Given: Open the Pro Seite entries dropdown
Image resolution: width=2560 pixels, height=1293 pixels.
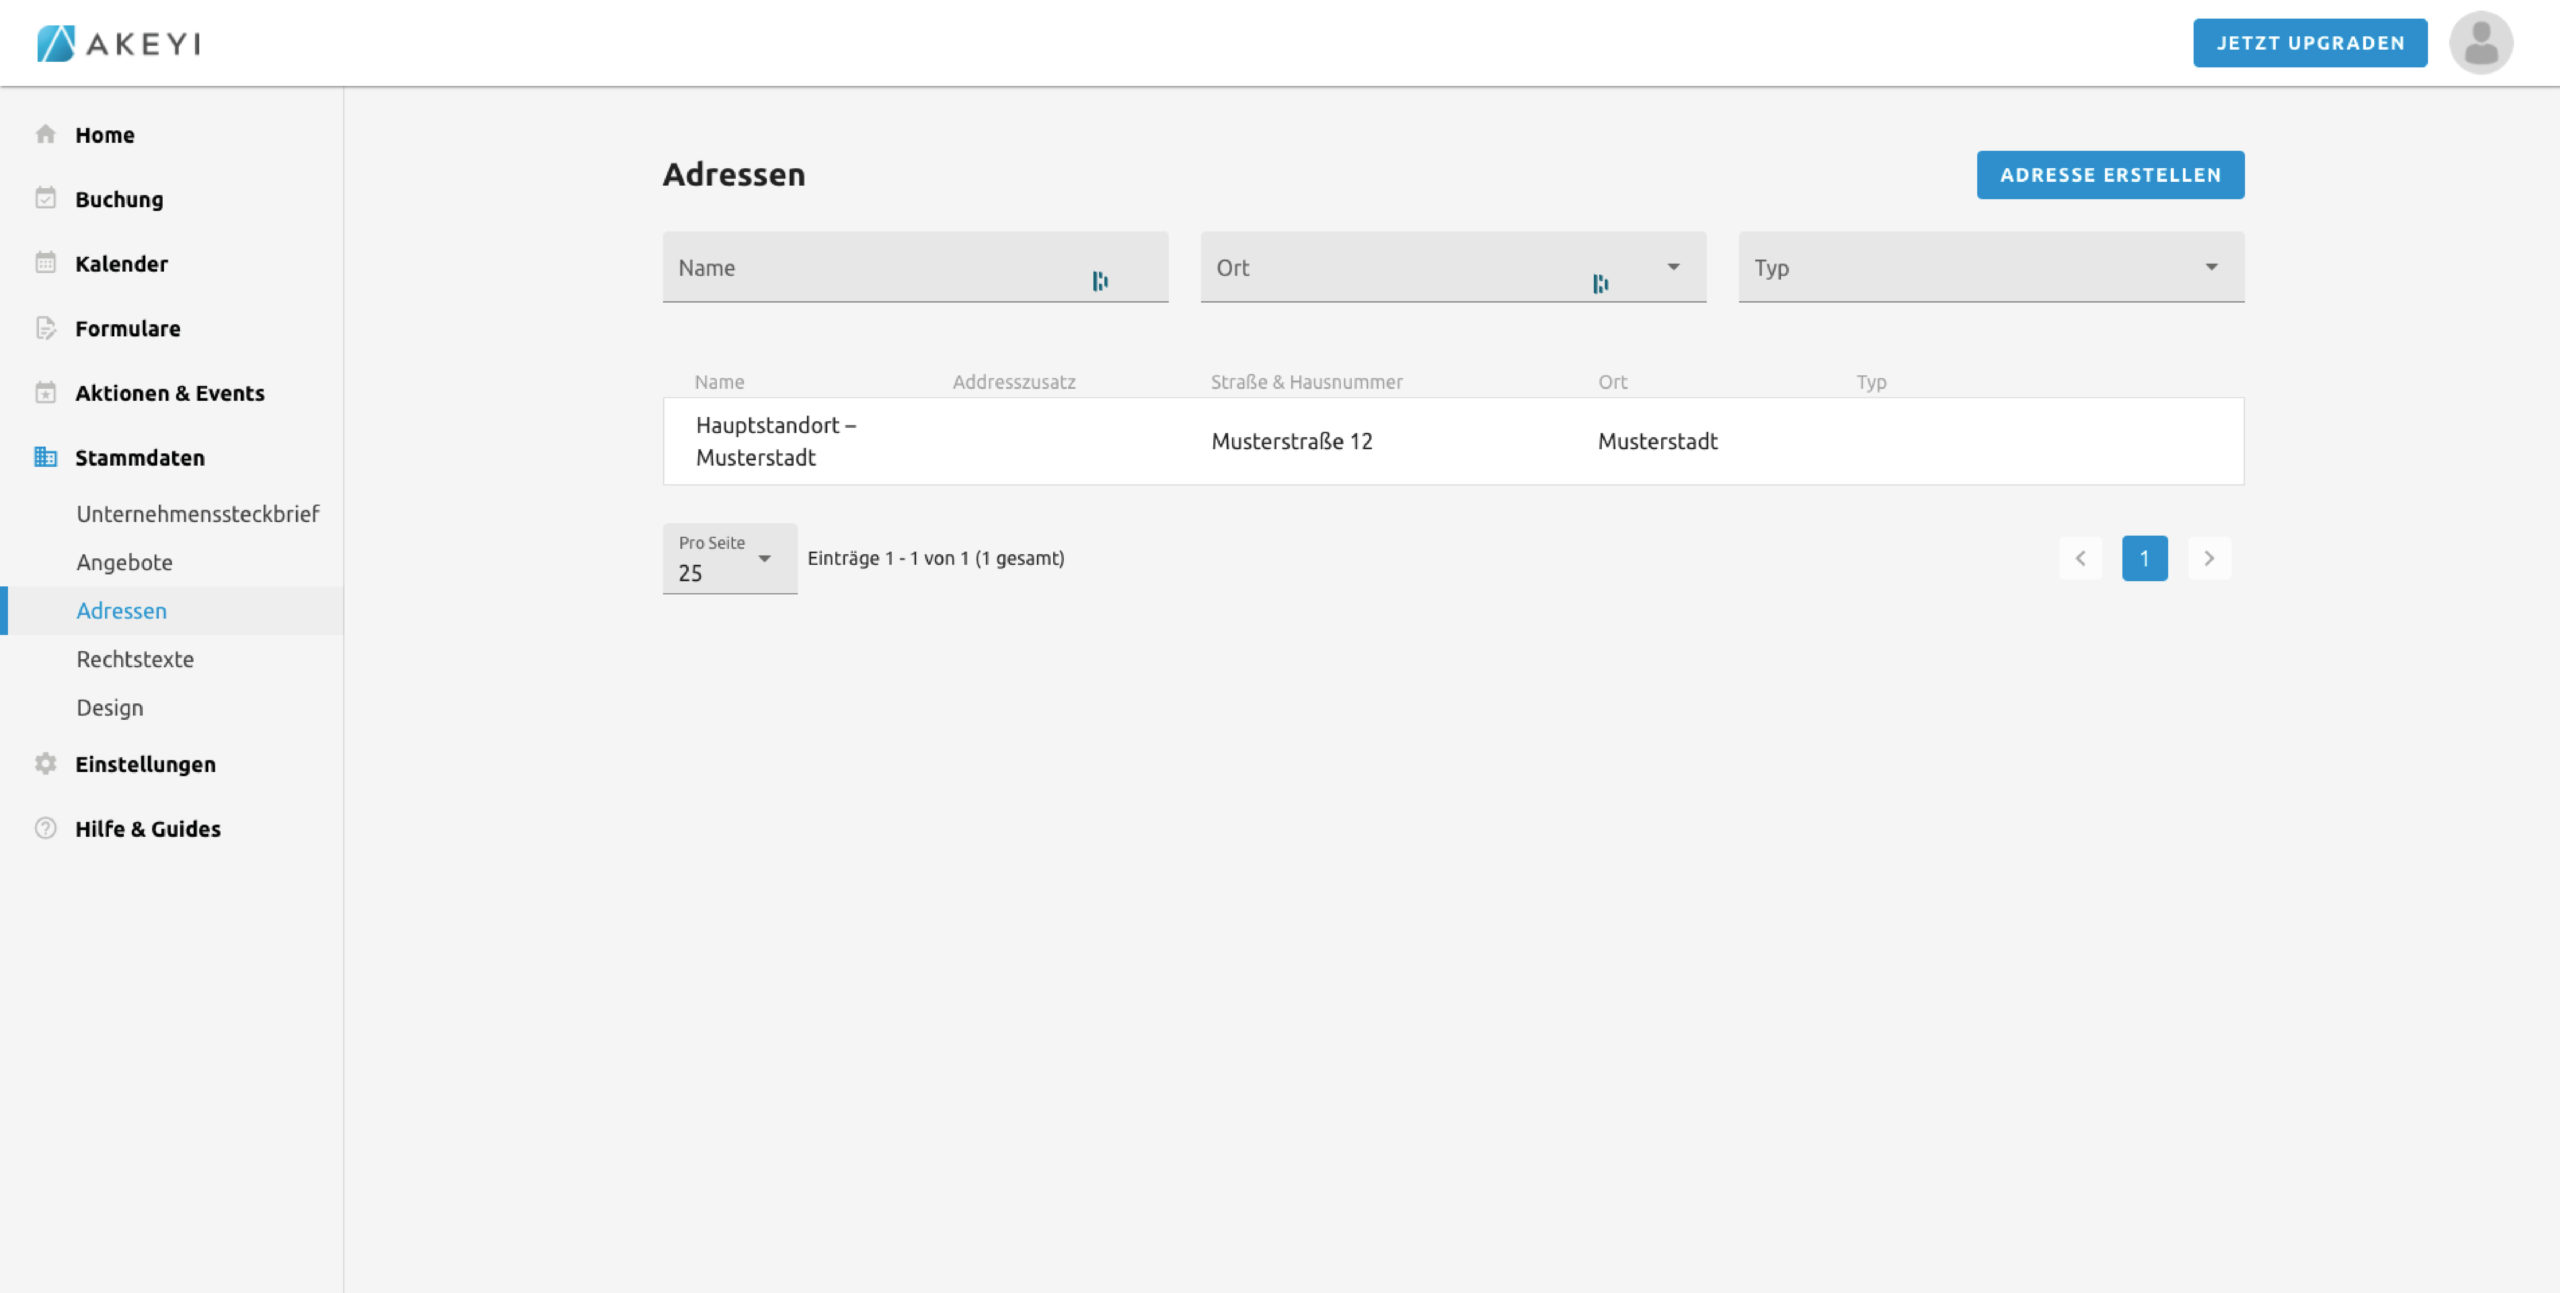Looking at the screenshot, I should tap(764, 559).
